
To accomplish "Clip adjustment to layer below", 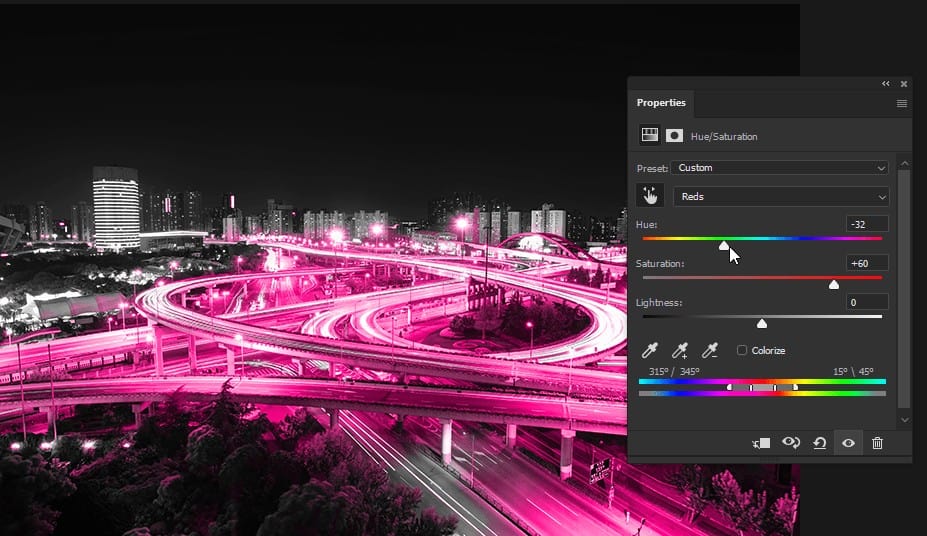I will (761, 443).
